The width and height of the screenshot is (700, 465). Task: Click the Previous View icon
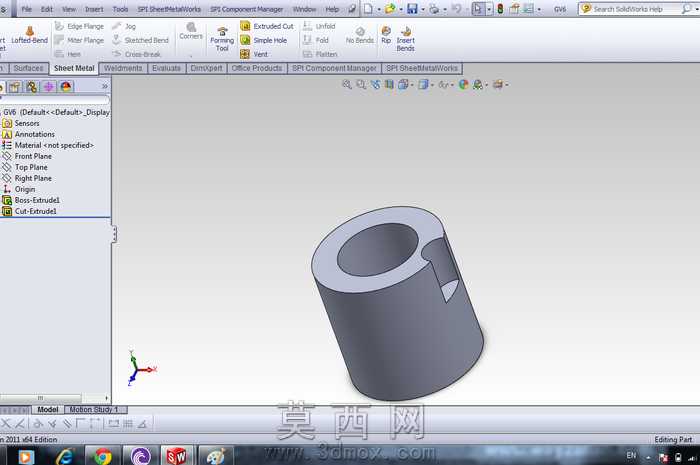pyautogui.click(x=375, y=84)
